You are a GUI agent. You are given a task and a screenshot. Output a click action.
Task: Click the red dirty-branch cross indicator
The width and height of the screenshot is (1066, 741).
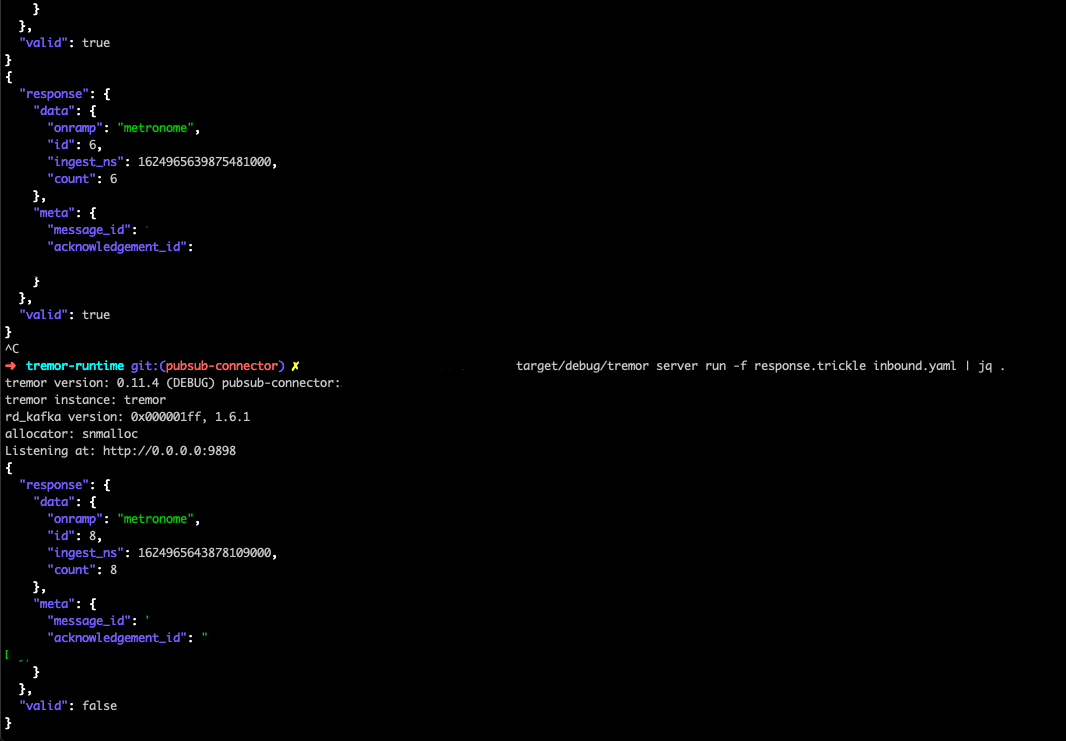294,365
